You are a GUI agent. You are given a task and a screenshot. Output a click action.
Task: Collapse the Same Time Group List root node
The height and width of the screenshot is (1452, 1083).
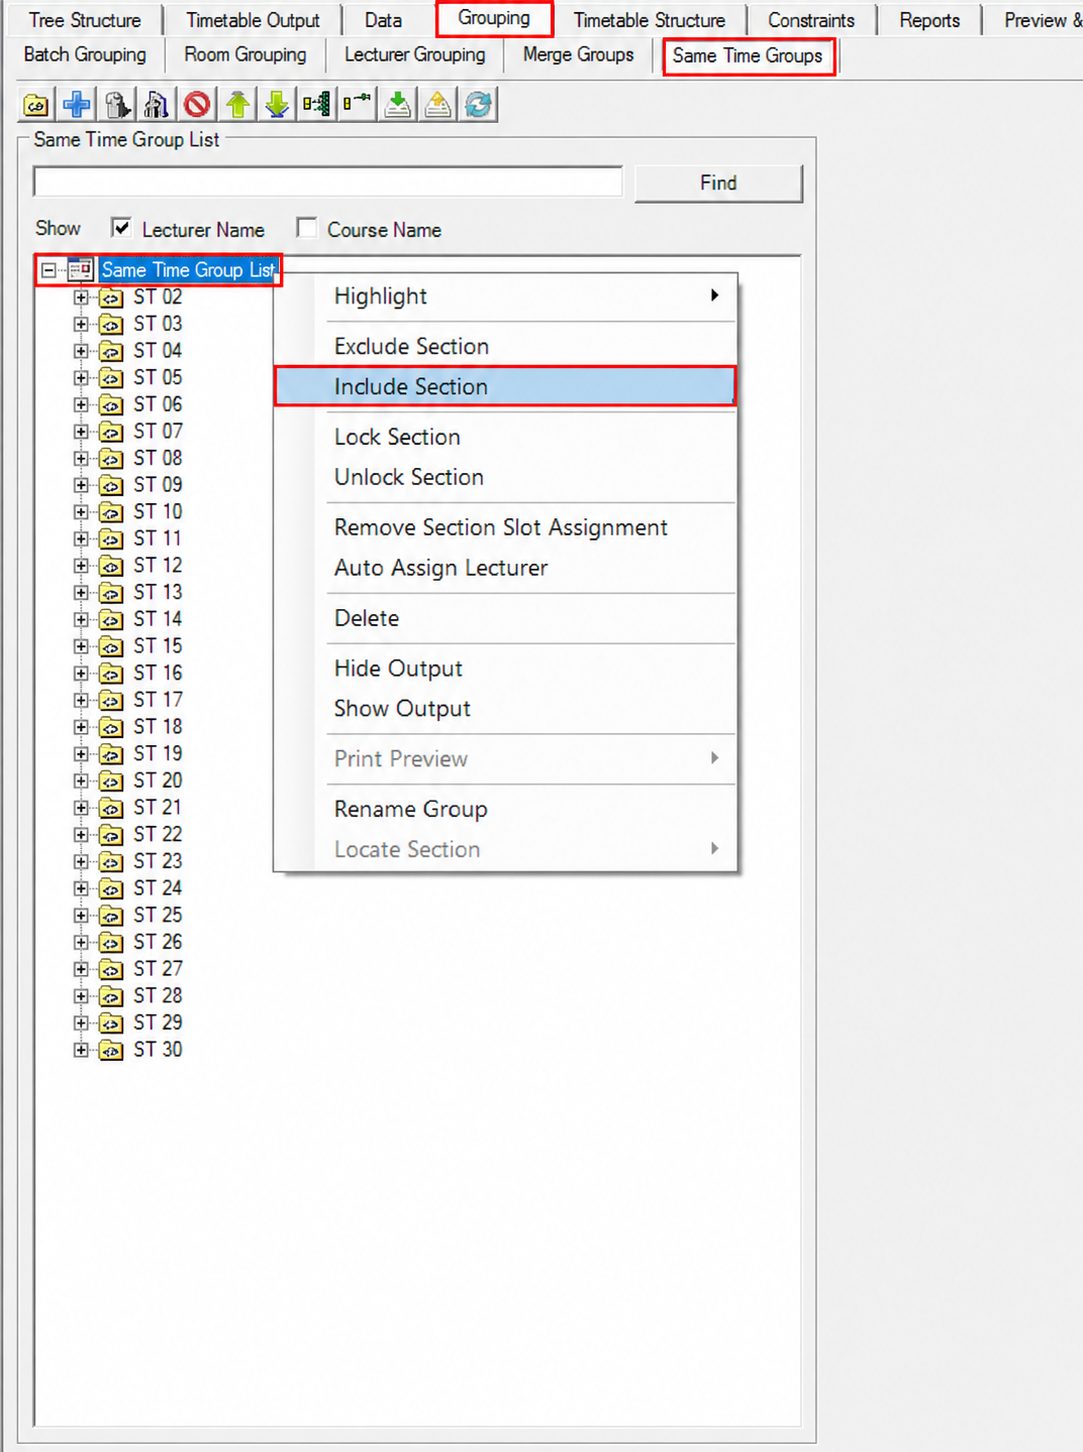click(48, 270)
